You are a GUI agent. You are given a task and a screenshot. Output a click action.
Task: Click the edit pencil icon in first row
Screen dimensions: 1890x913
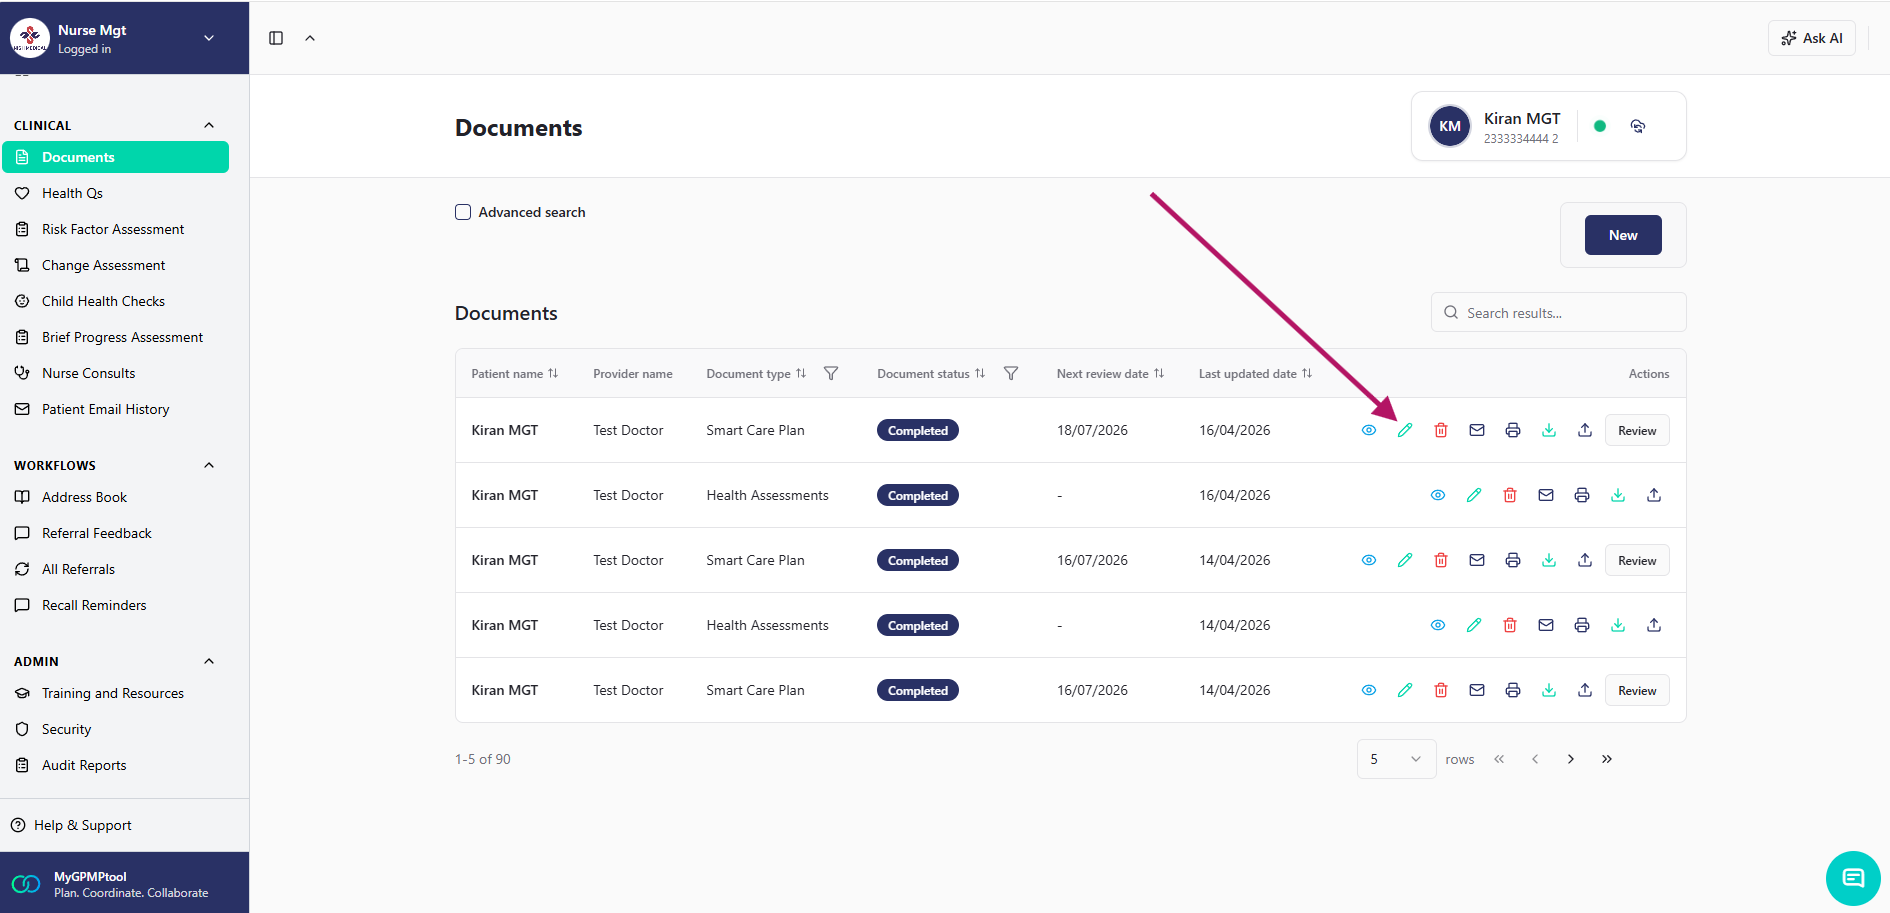tap(1405, 430)
